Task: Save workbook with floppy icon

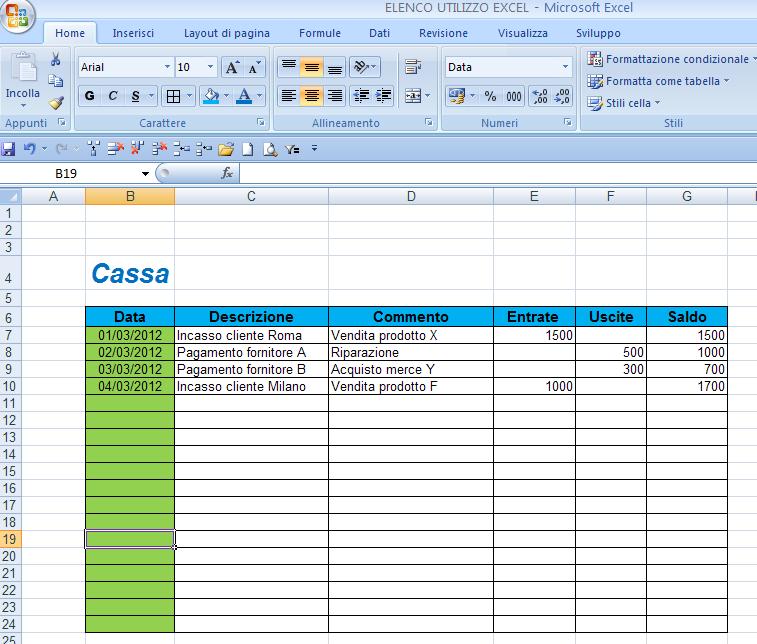Action: (x=8, y=149)
